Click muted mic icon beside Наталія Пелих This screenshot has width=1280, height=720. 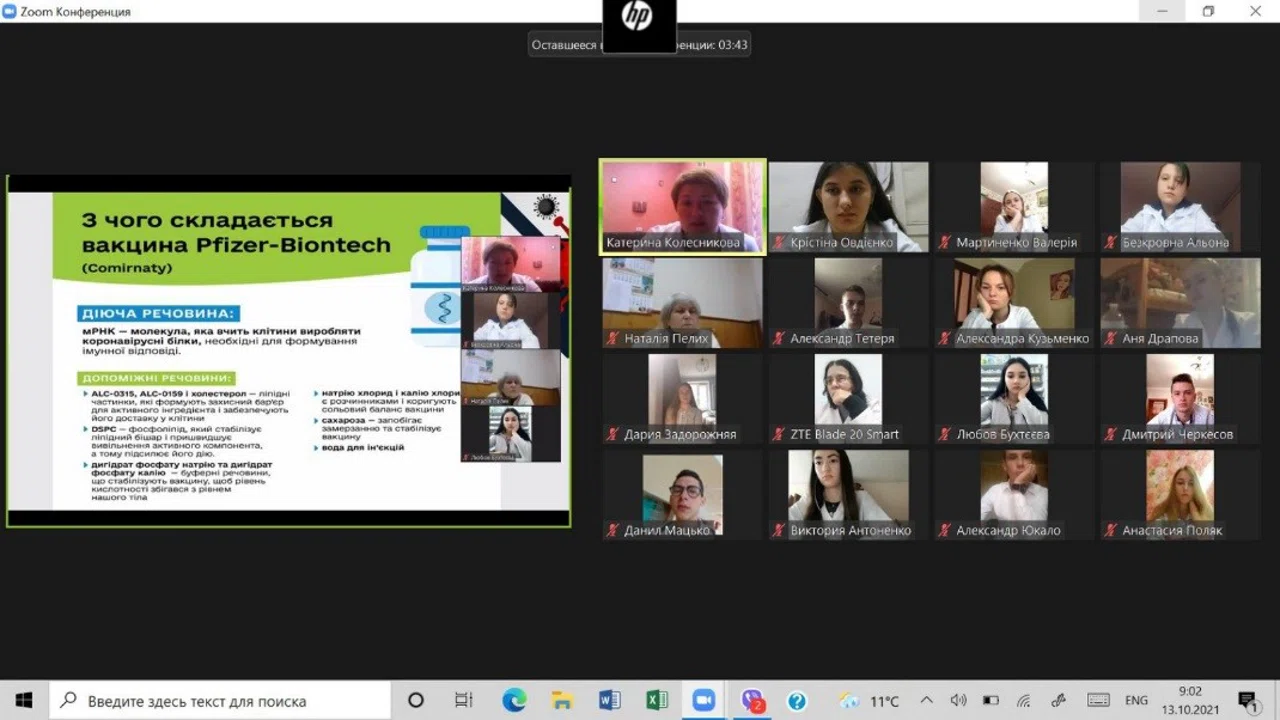[x=613, y=339]
